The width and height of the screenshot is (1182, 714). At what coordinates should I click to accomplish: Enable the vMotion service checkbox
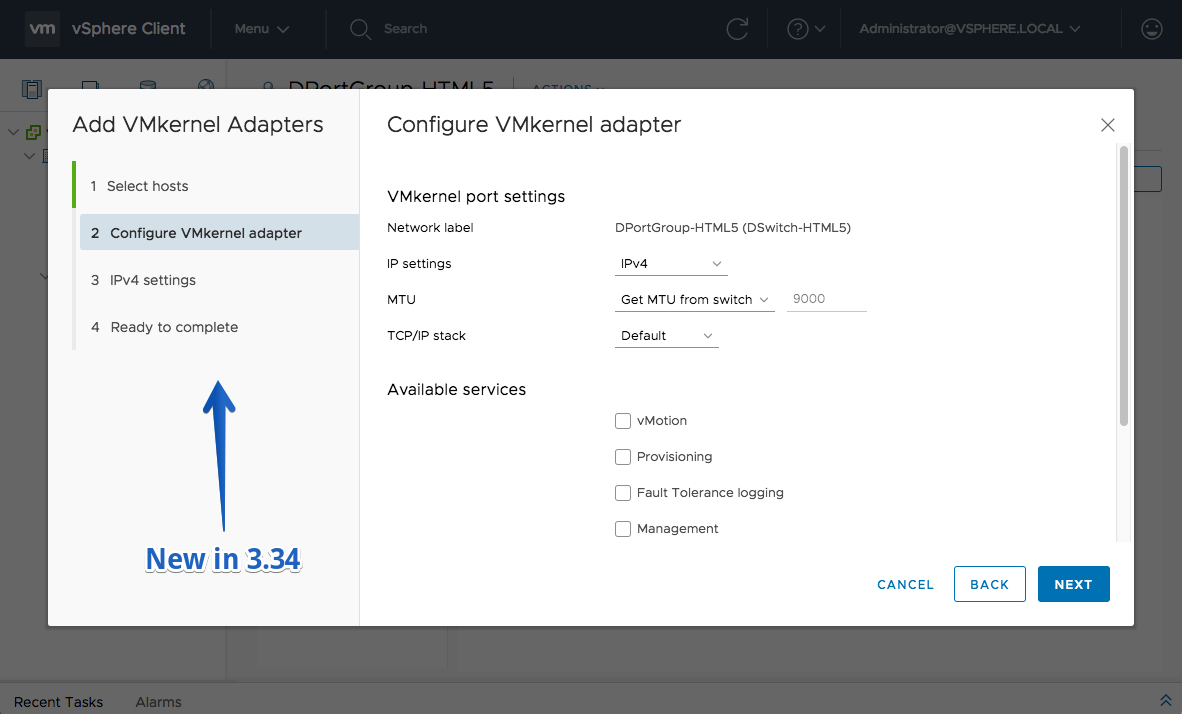tap(623, 421)
